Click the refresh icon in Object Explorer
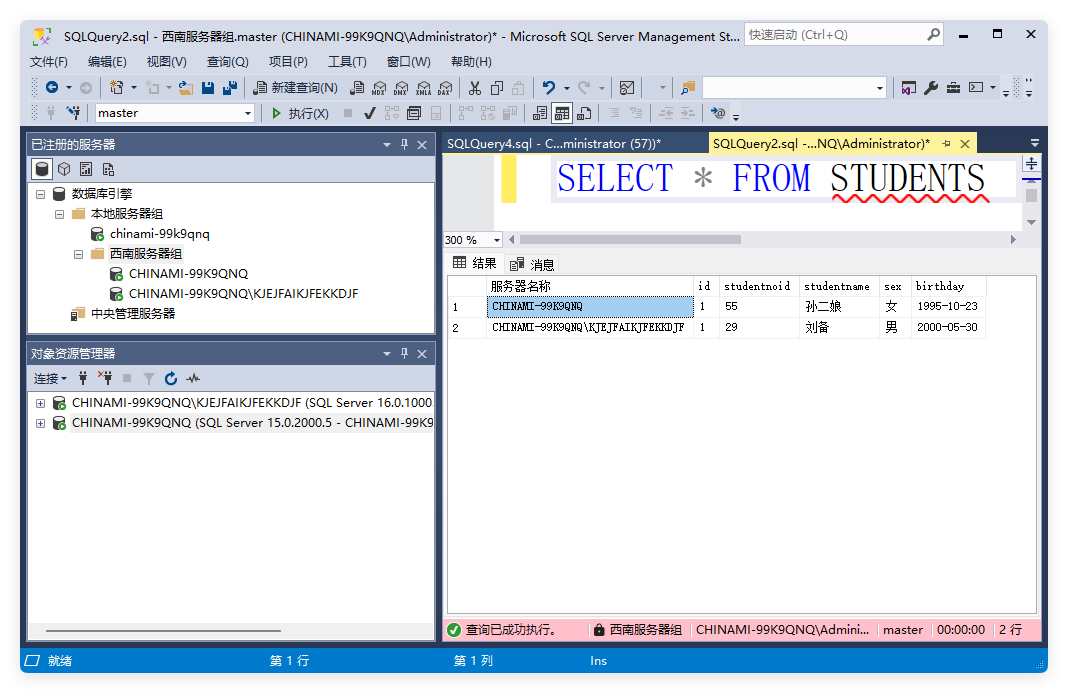The height and width of the screenshot is (693, 1068). tap(171, 378)
